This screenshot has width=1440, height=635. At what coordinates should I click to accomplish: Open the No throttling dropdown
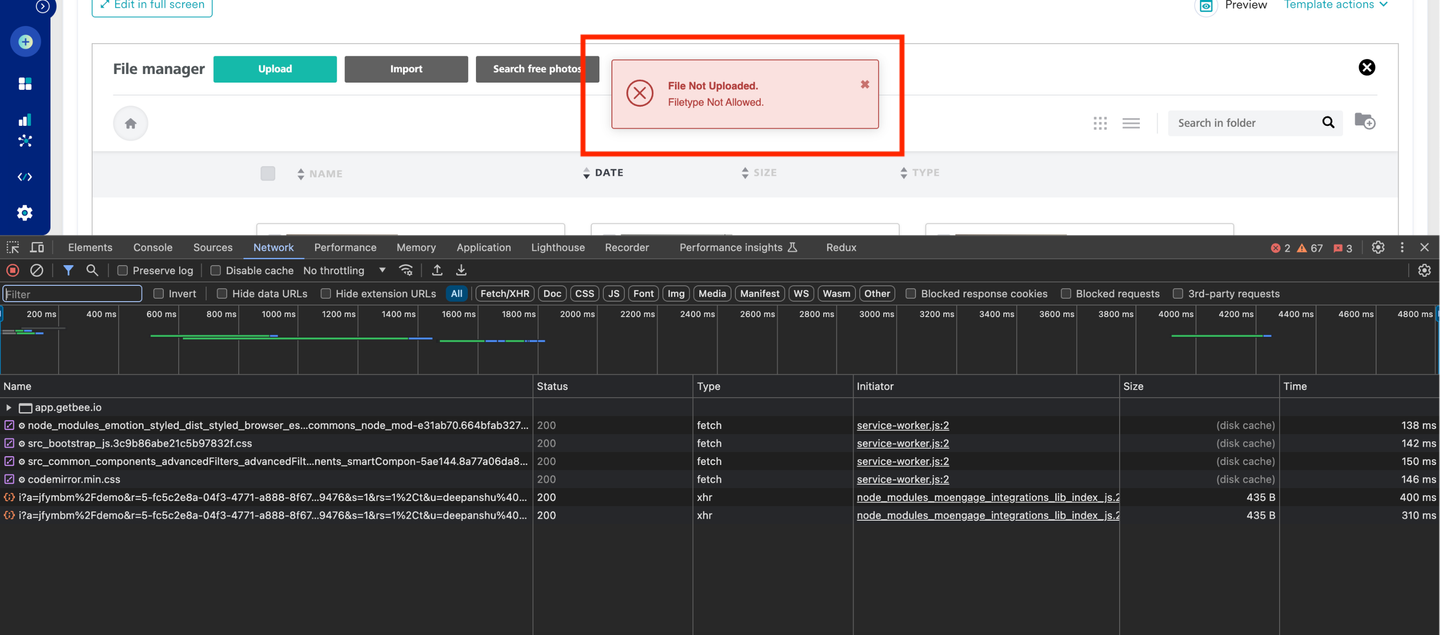(344, 270)
